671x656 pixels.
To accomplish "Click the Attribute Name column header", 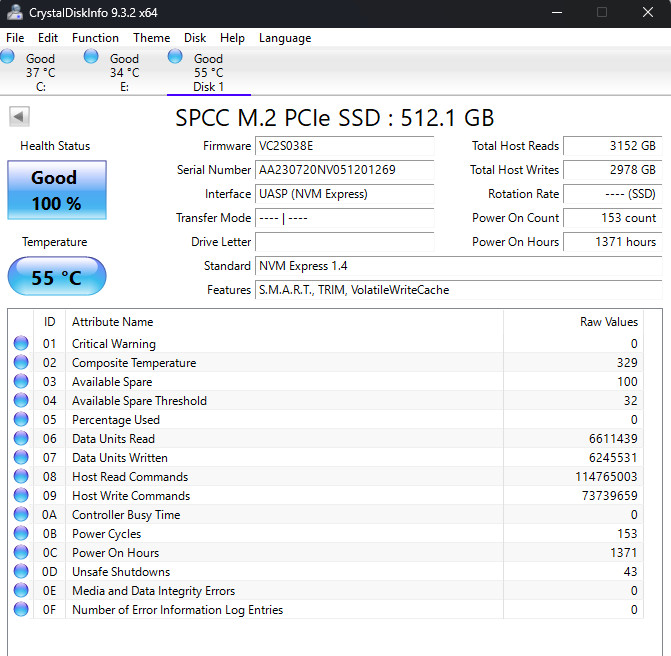I will pos(284,322).
